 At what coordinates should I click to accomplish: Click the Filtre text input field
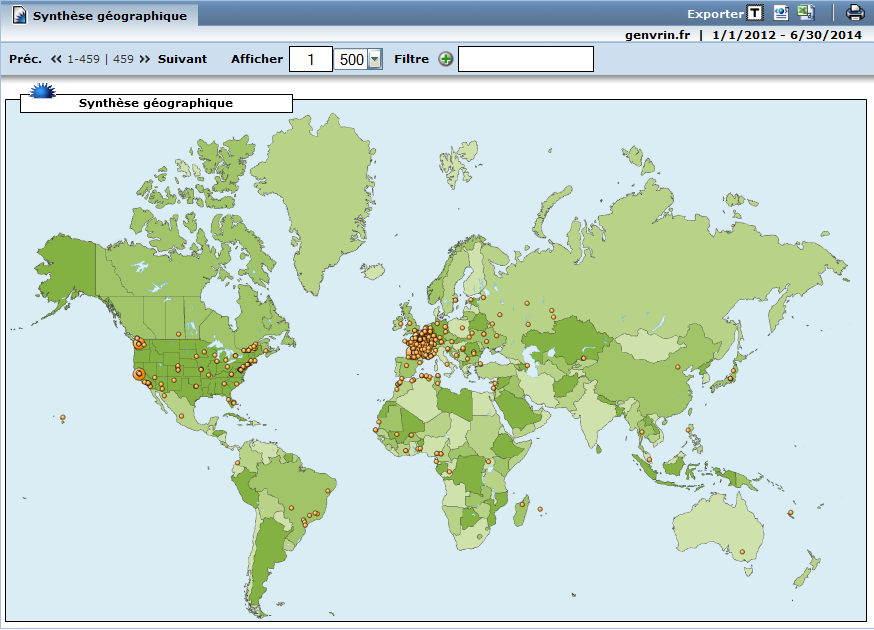click(x=525, y=59)
